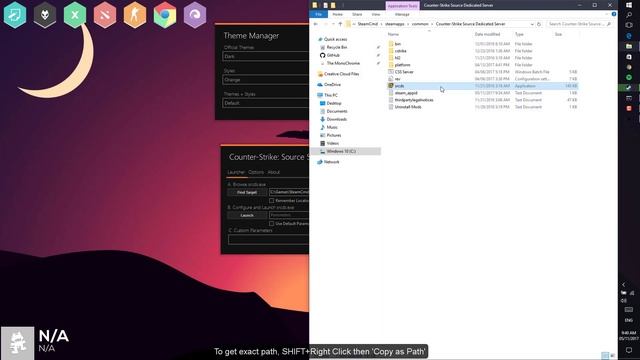Open the Manage ribbon tab
The width and height of the screenshot is (640, 360).
(x=402, y=14)
